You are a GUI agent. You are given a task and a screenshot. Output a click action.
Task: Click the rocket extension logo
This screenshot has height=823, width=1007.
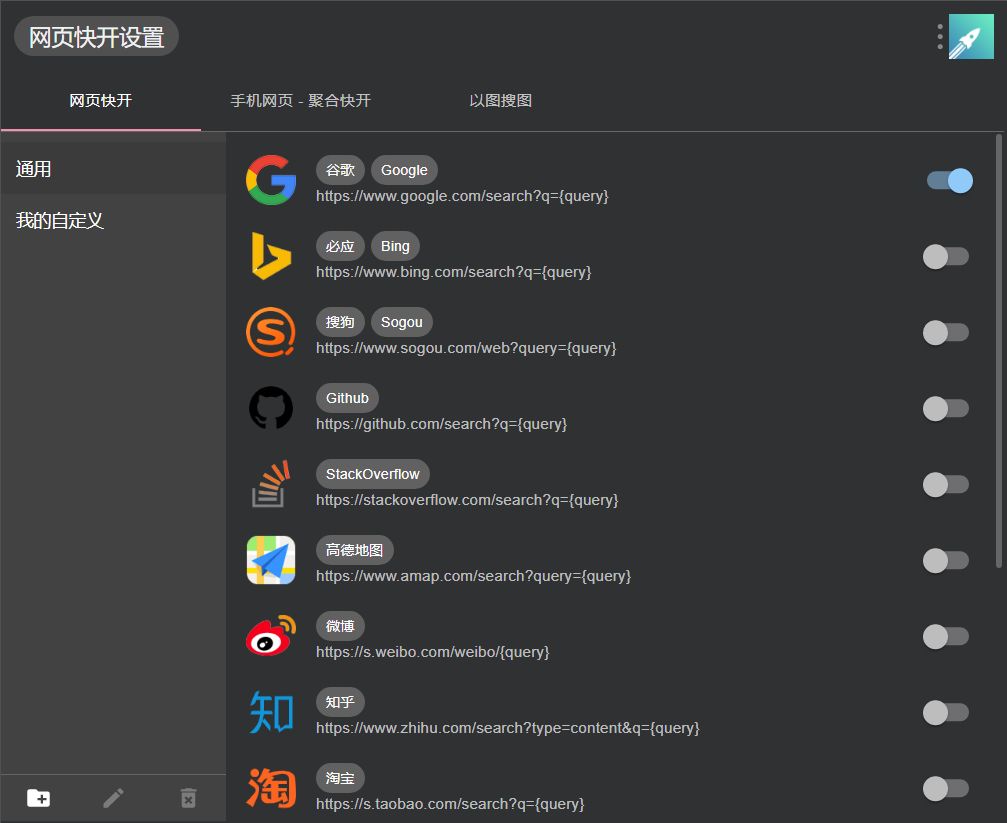click(x=971, y=37)
